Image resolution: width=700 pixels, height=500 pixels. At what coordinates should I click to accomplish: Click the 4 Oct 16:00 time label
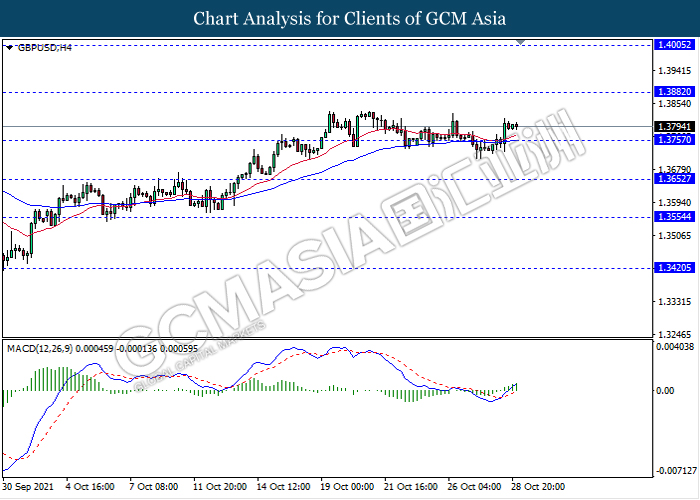tap(90, 487)
